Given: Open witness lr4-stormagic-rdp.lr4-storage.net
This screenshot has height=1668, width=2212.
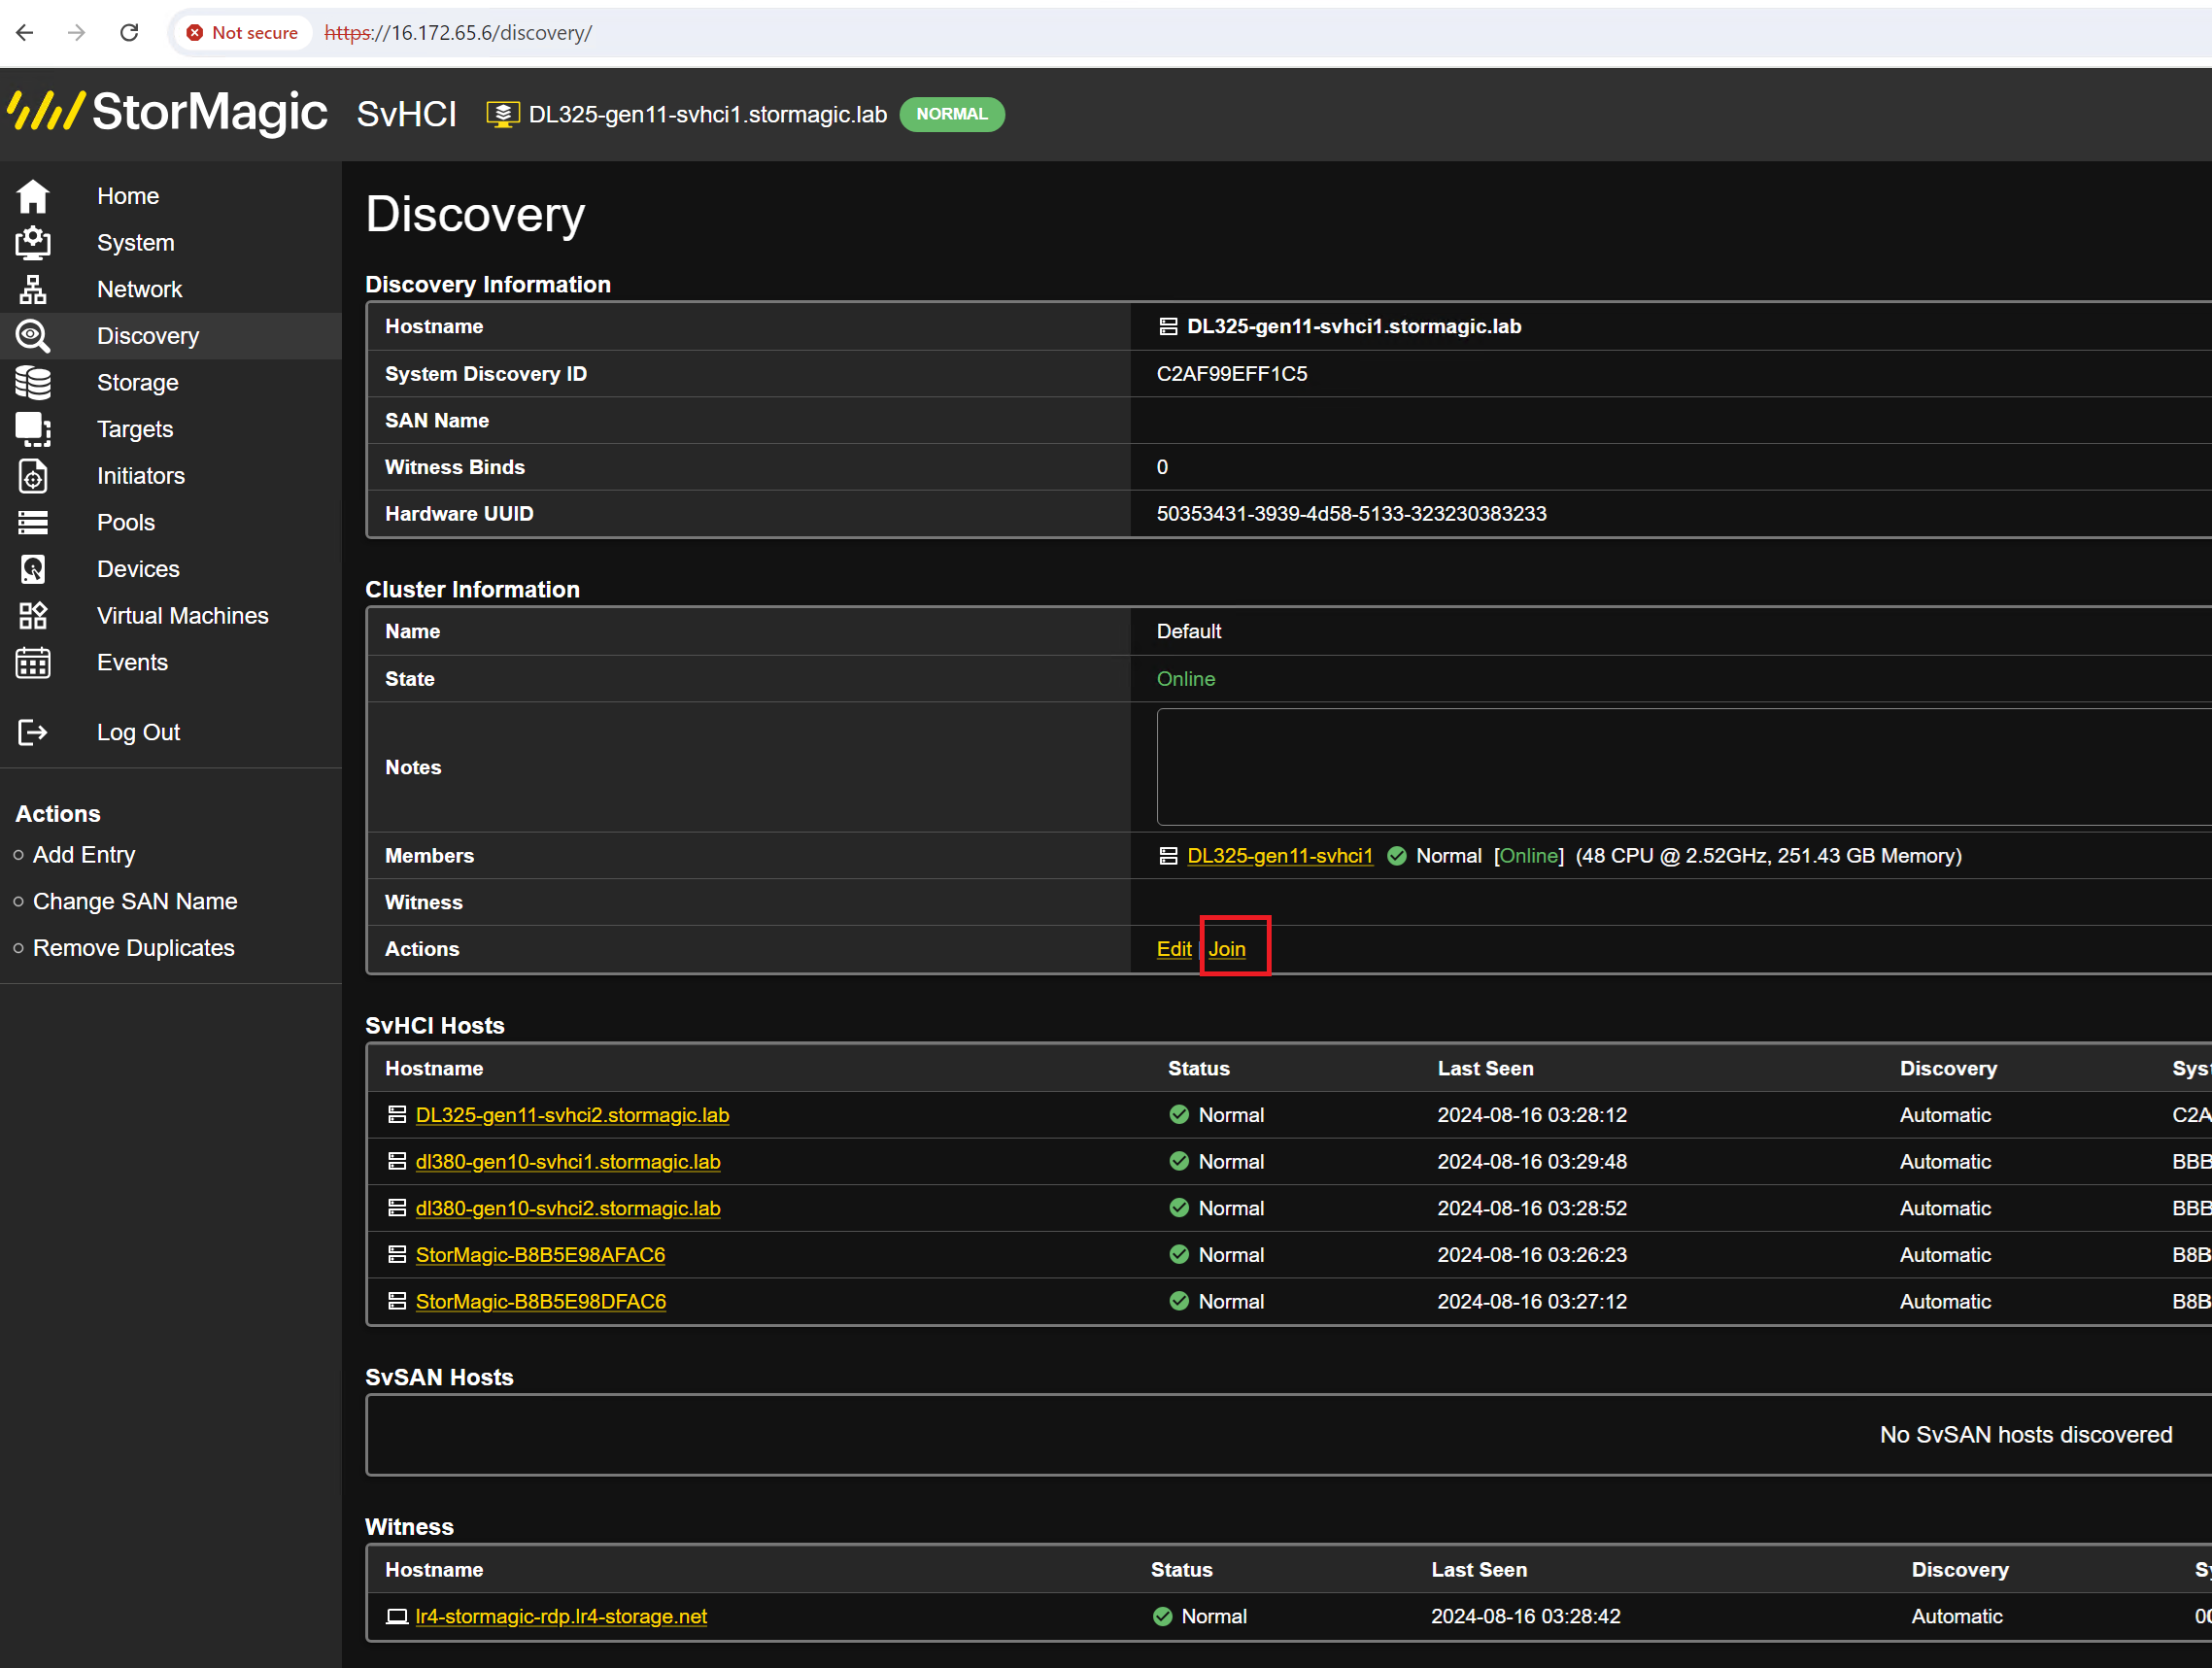Looking at the screenshot, I should click(561, 1616).
